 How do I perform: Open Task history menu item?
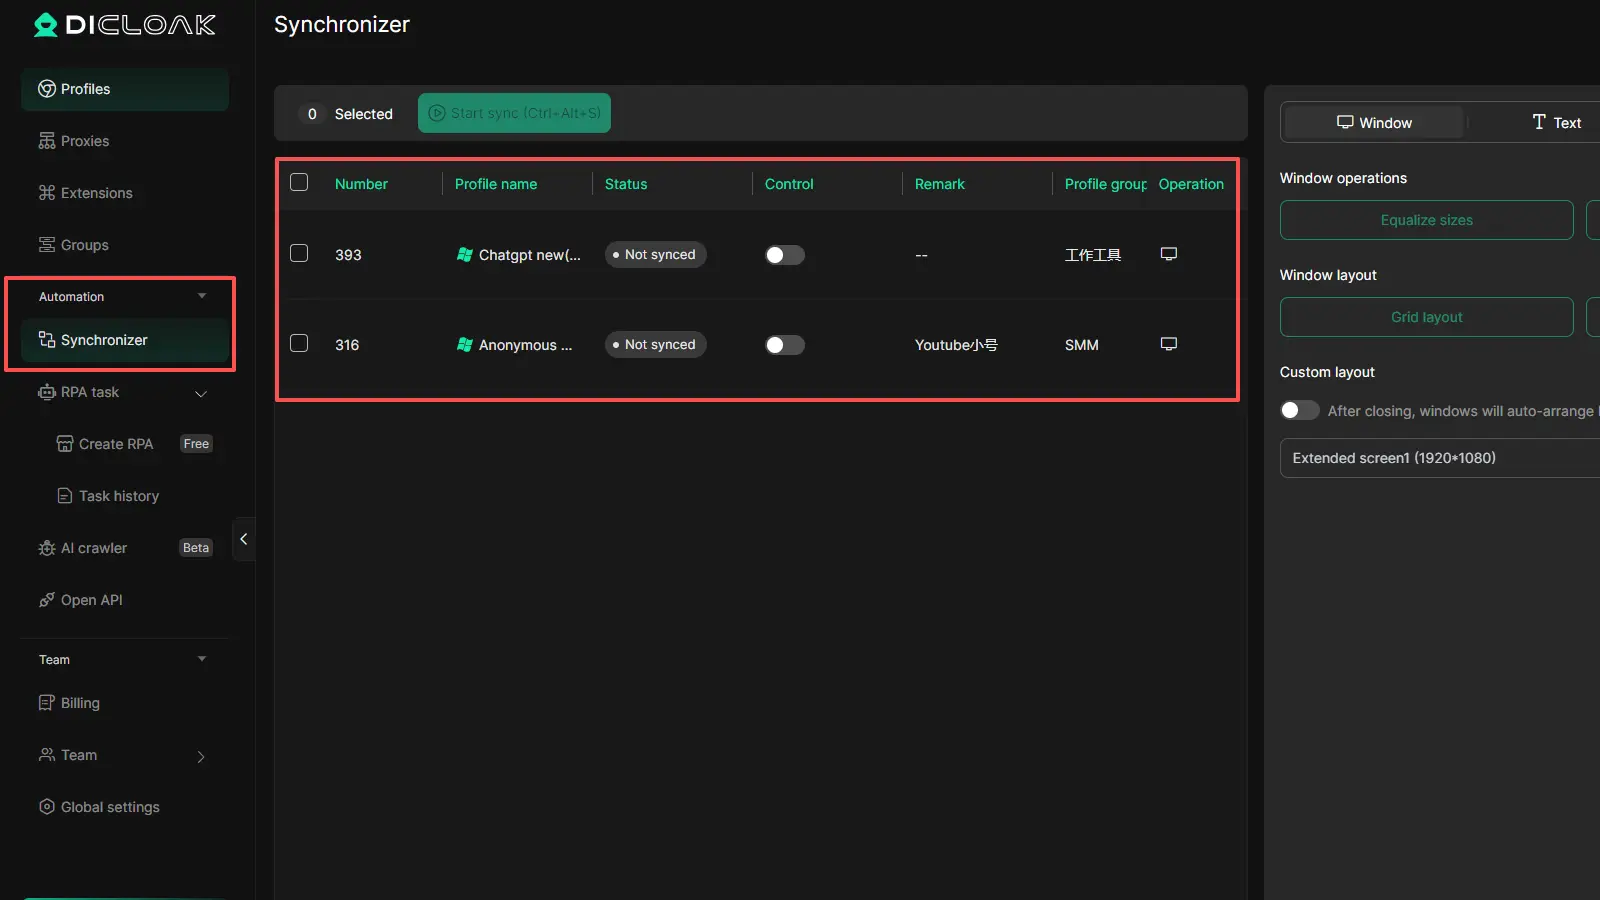118,496
